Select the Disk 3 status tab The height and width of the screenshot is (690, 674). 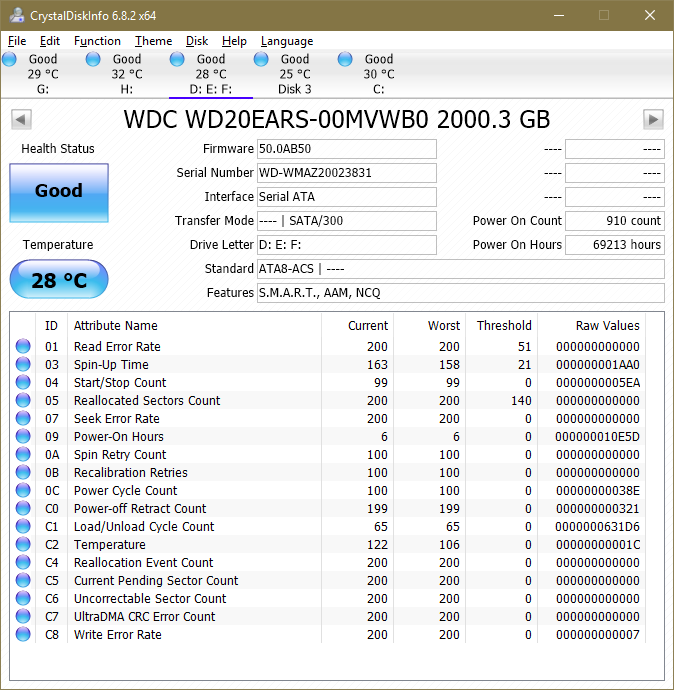294,74
